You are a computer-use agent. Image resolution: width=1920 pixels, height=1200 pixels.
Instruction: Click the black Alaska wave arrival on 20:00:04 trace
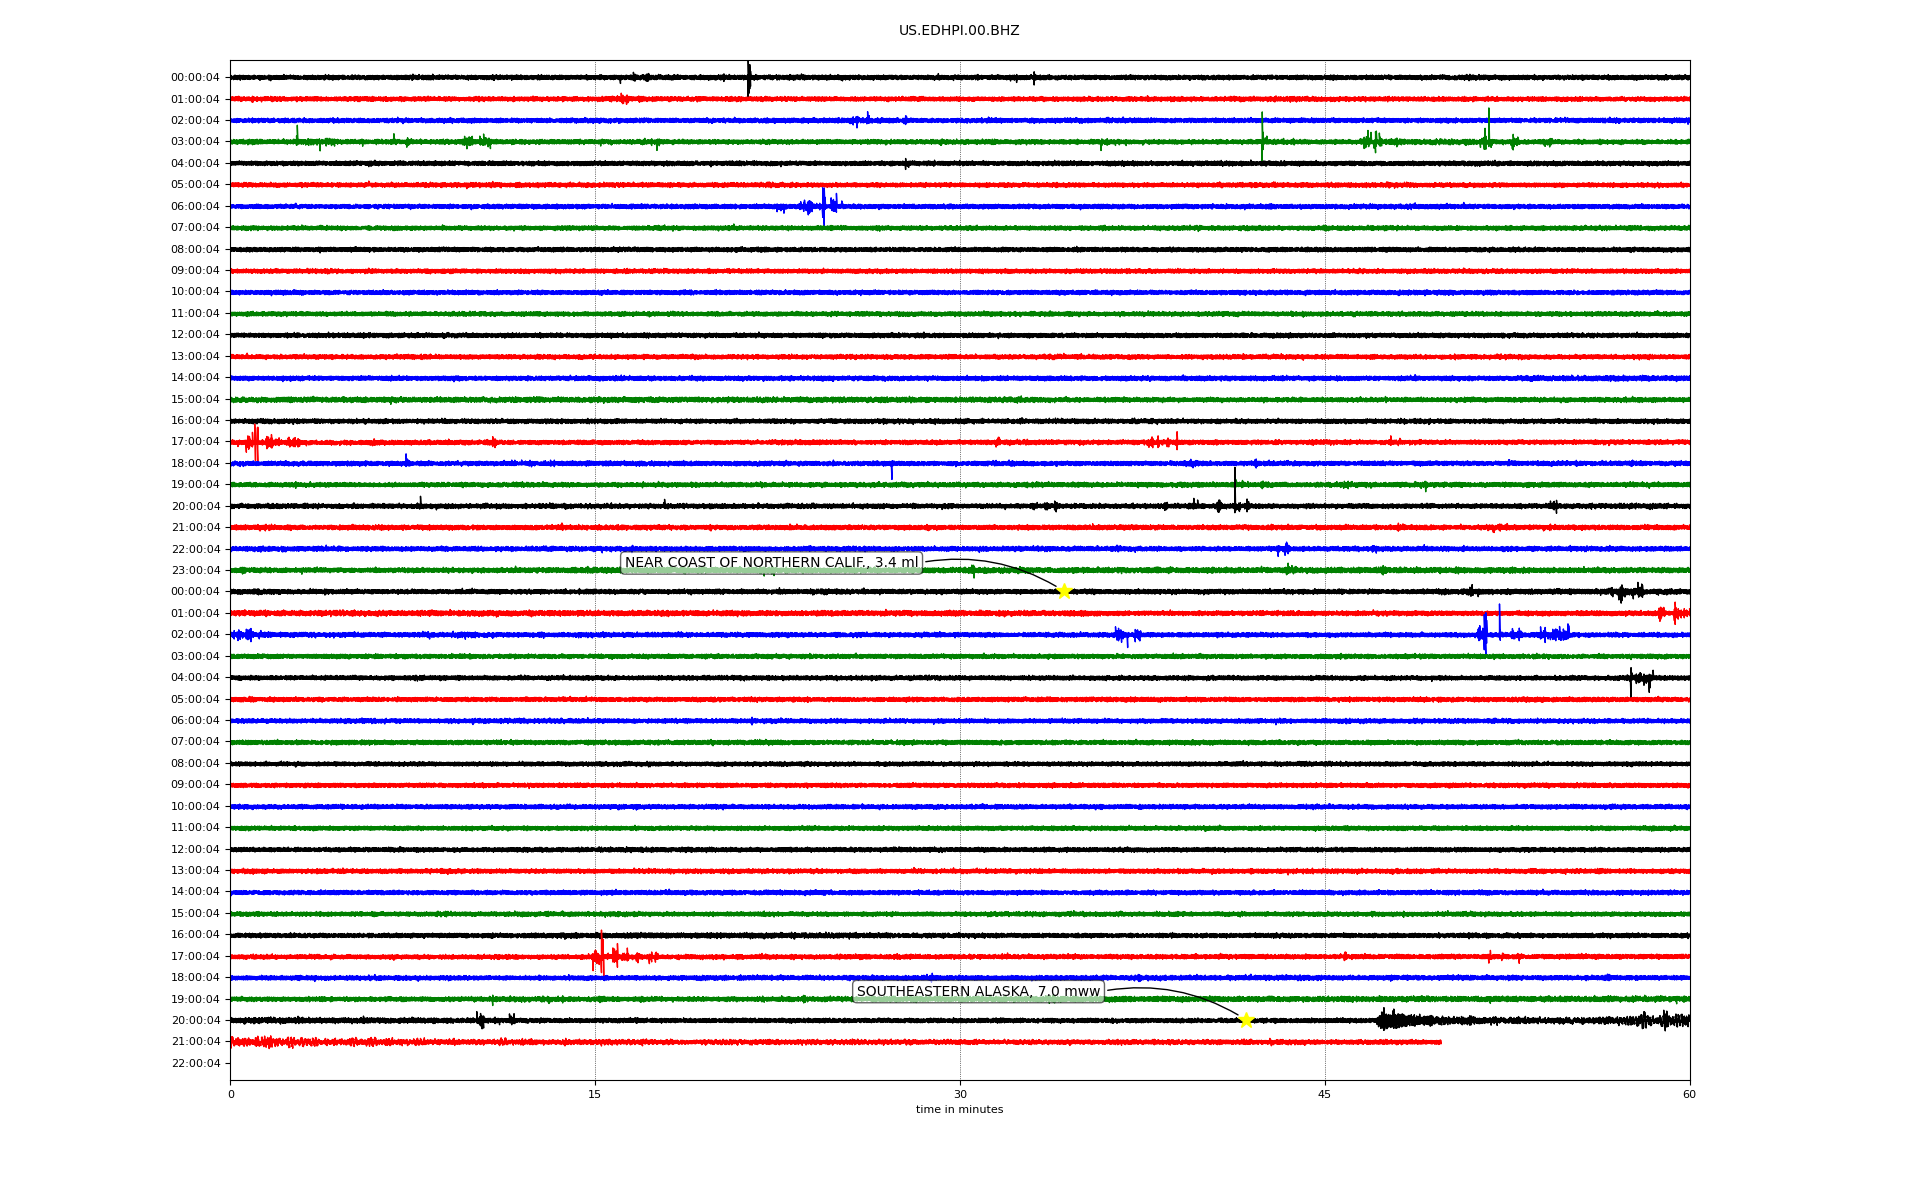pyautogui.click(x=1385, y=1020)
